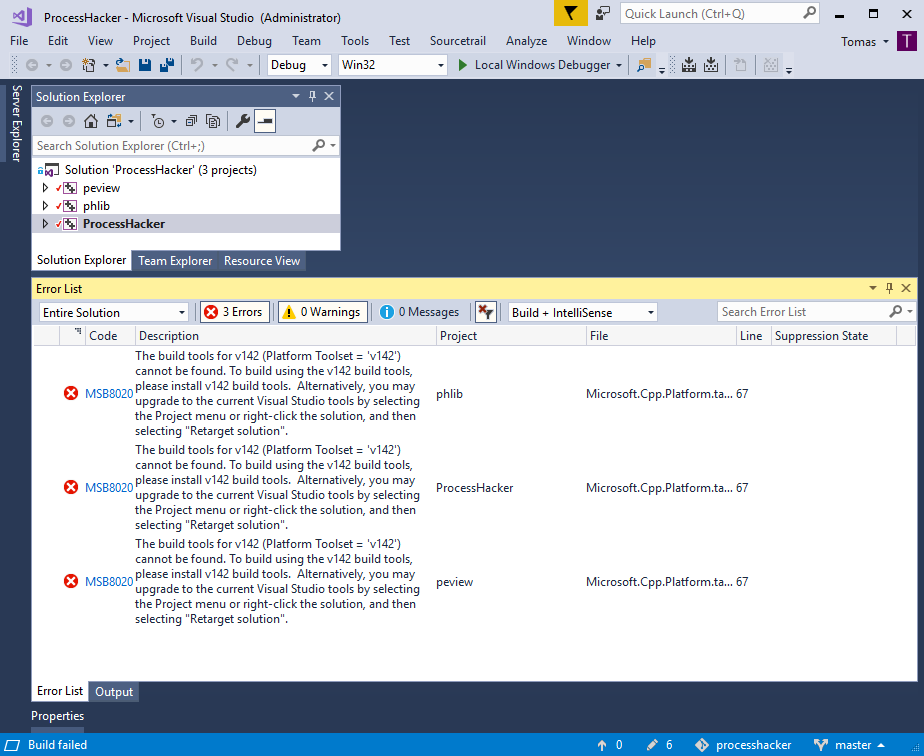Sort by Project column header
This screenshot has height=756, width=924.
(511, 336)
